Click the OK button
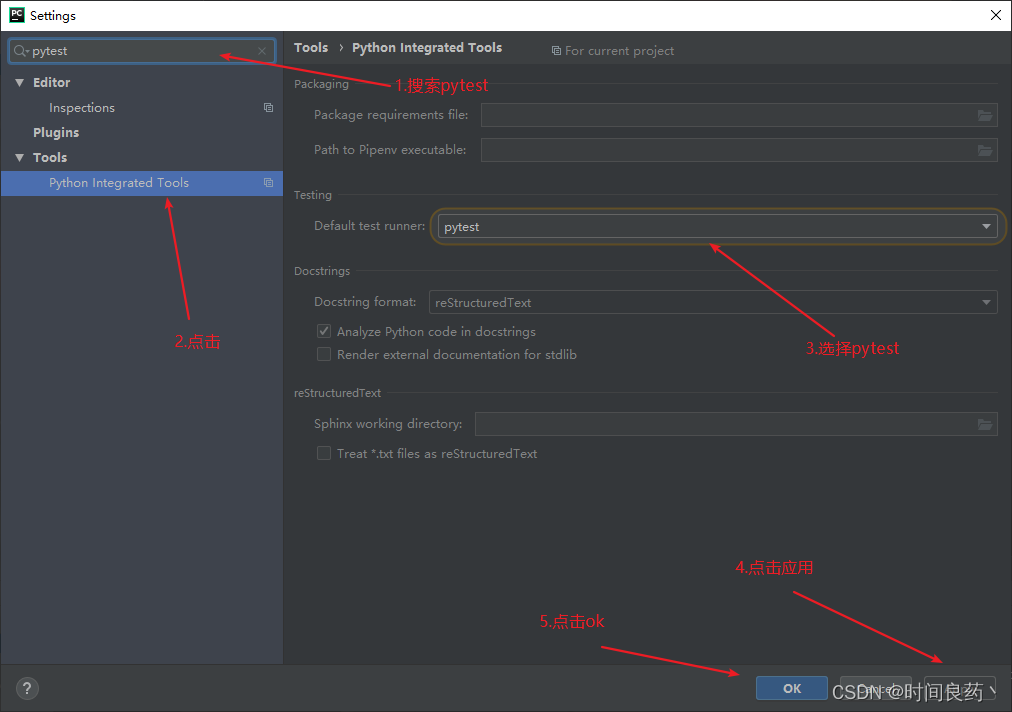Screen dimensions: 1012x712 [792, 688]
